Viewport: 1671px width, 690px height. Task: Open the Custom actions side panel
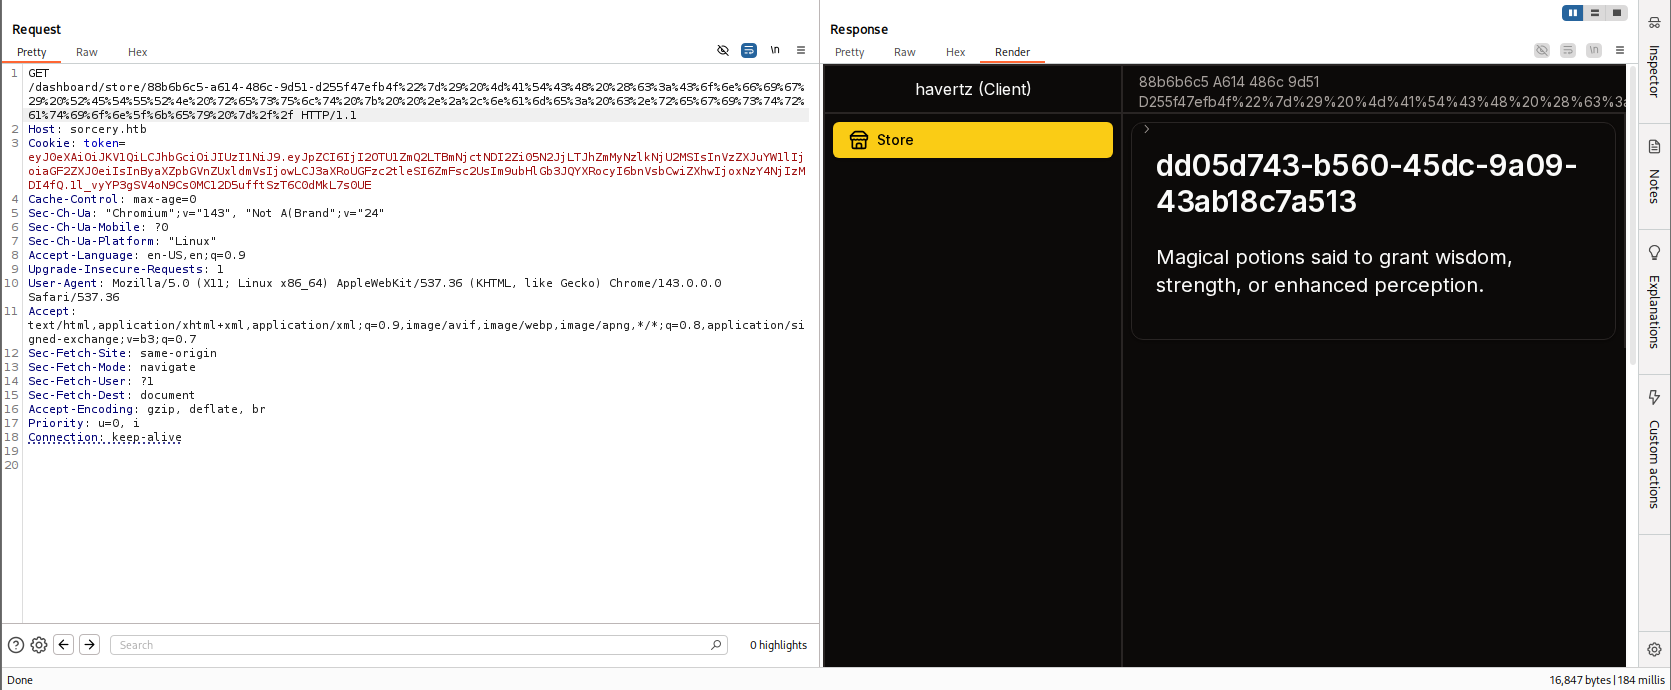(1654, 450)
